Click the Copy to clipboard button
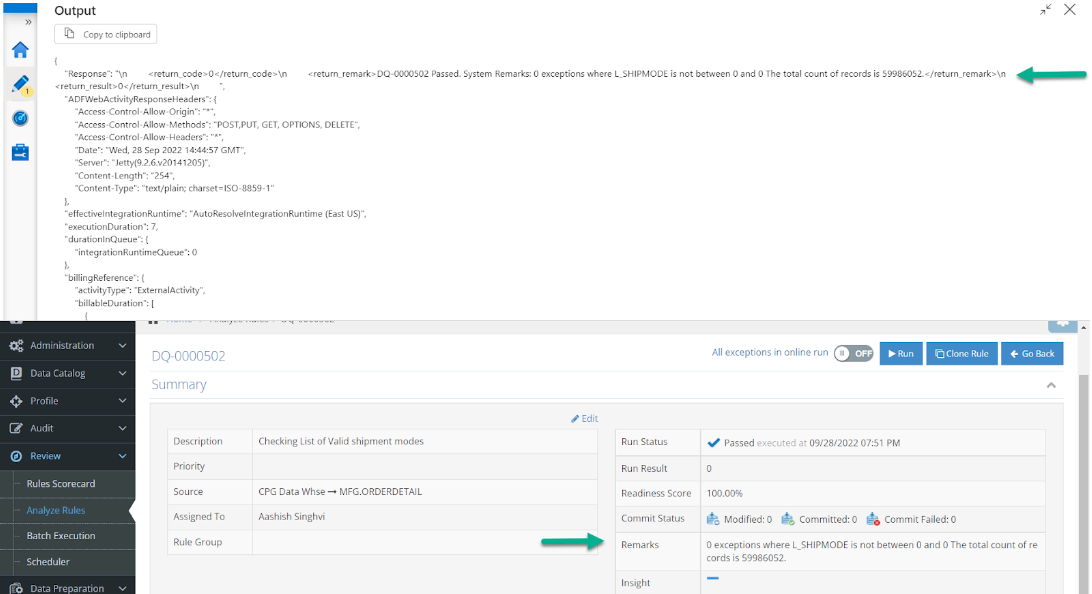 coord(106,34)
